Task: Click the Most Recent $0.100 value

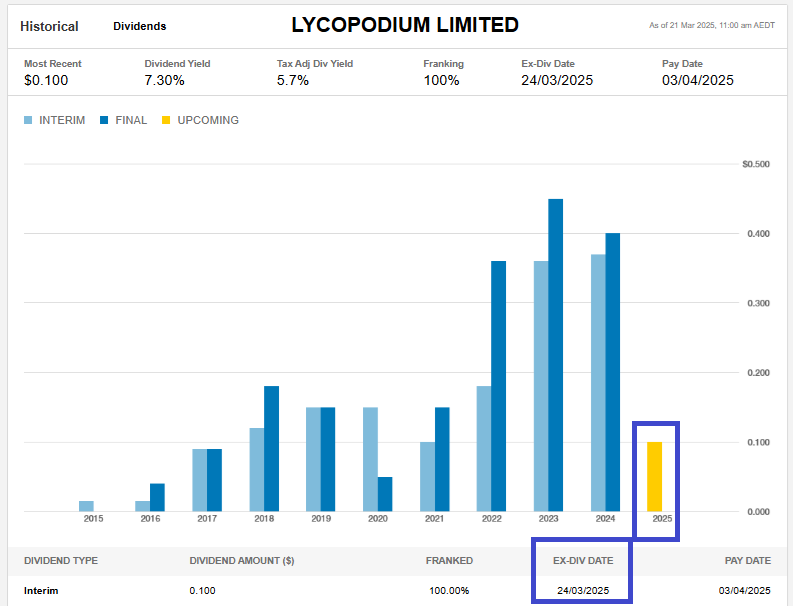Action: 46,80
